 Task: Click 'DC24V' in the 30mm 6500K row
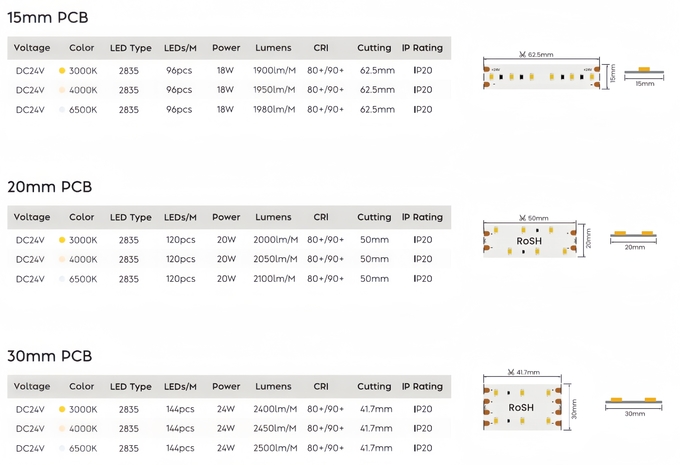(30, 449)
